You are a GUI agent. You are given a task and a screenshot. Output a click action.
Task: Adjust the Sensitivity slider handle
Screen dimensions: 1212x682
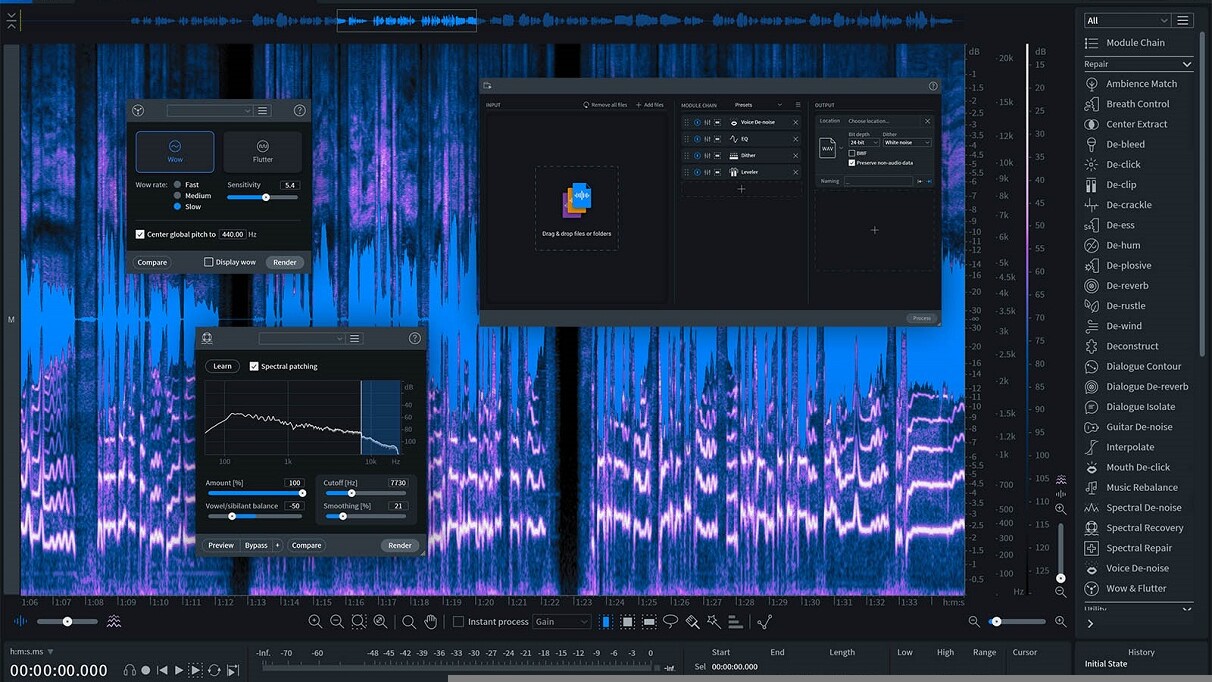(266, 197)
